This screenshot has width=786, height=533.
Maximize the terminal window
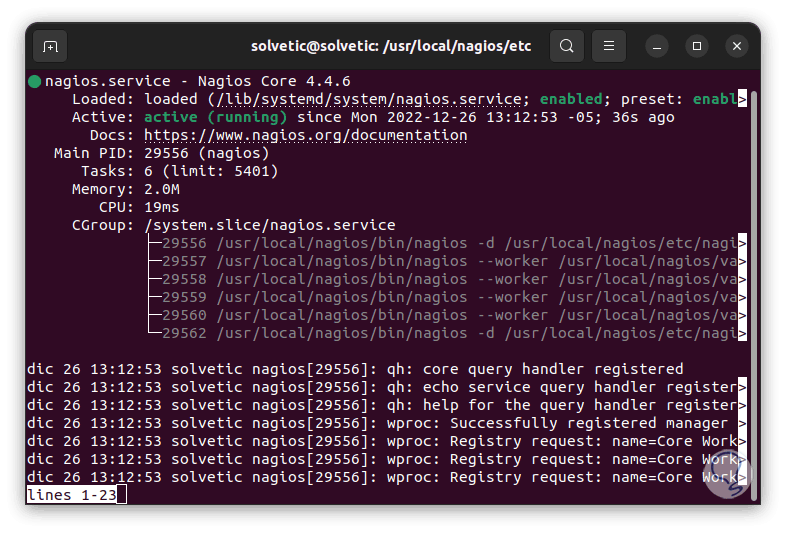click(697, 47)
